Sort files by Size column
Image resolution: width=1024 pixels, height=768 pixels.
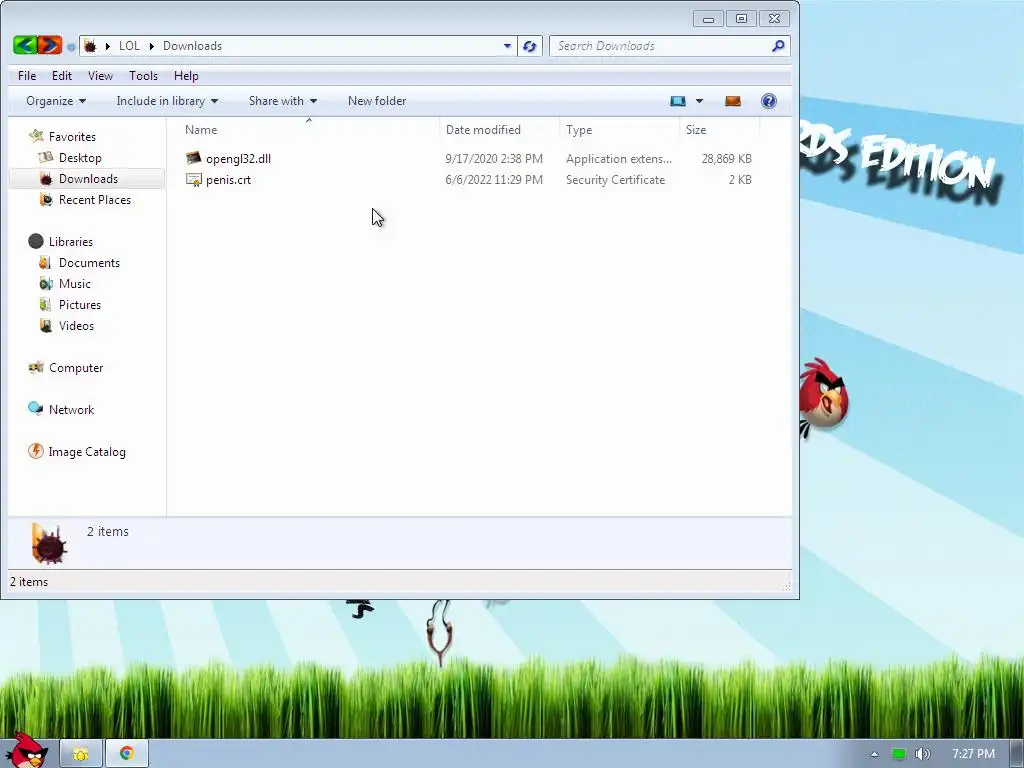click(x=696, y=129)
